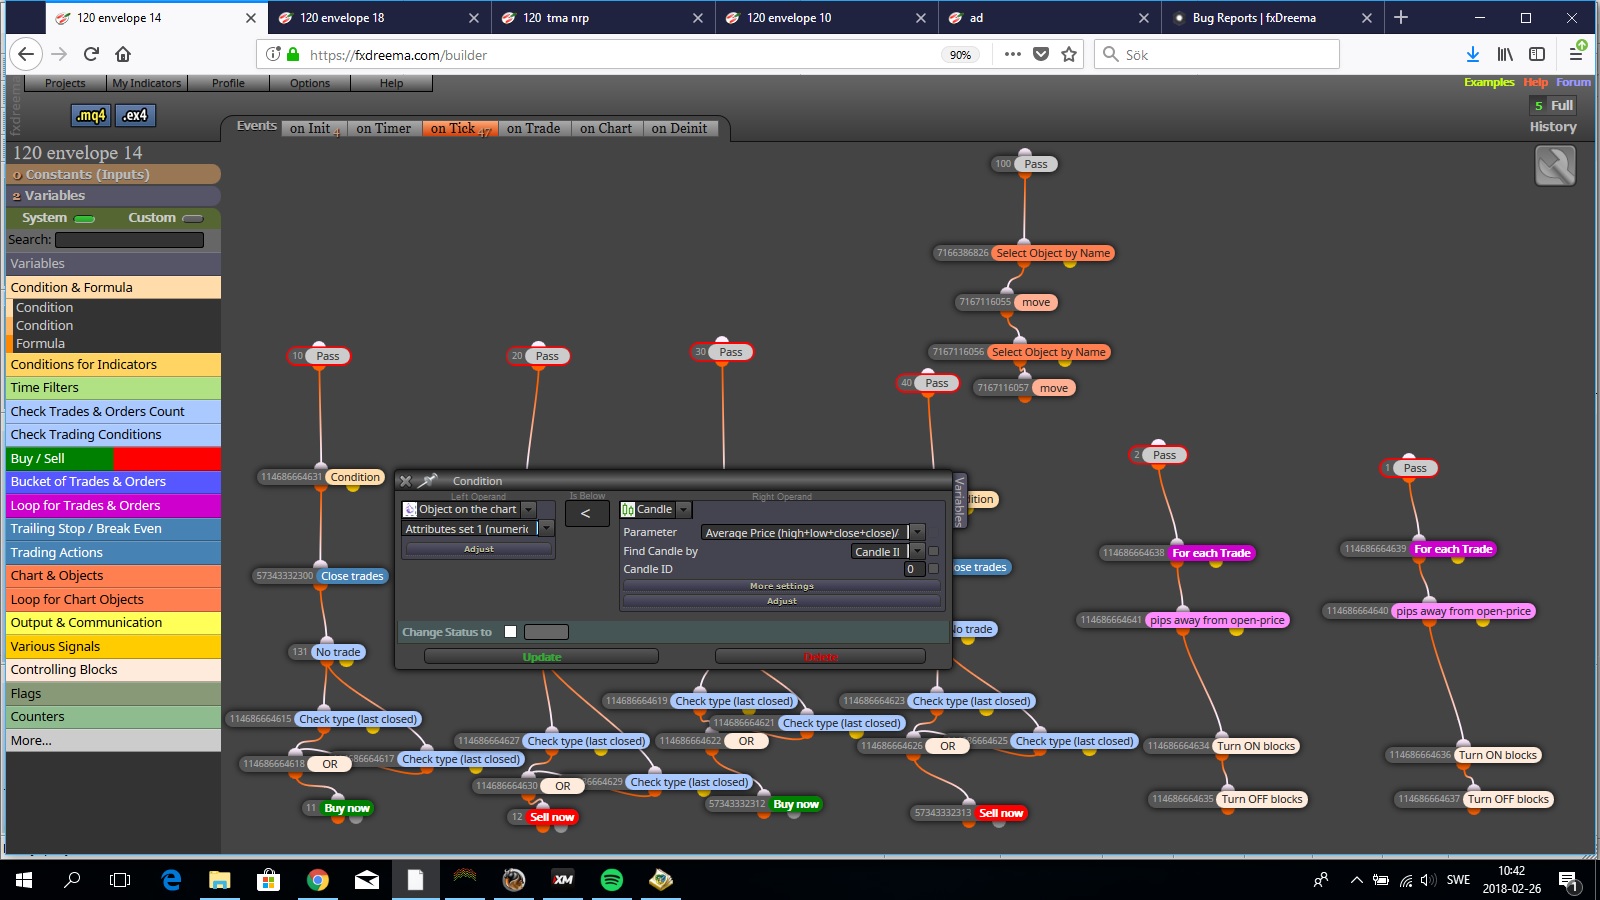Click Adjust under the left operand
The height and width of the screenshot is (900, 1600).
tap(479, 549)
